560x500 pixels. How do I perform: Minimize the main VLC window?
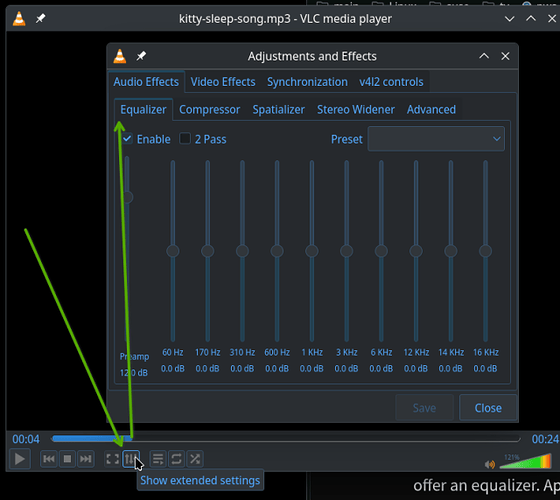click(x=509, y=19)
